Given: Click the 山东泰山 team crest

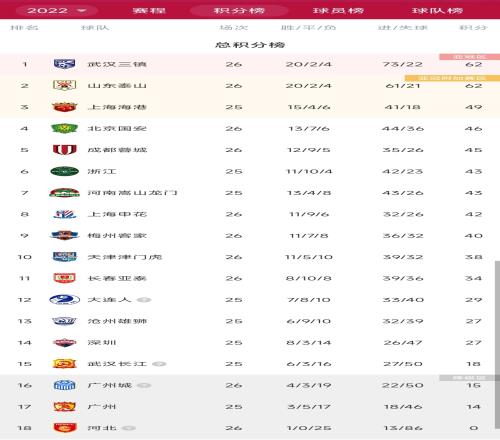Looking at the screenshot, I should (64, 85).
